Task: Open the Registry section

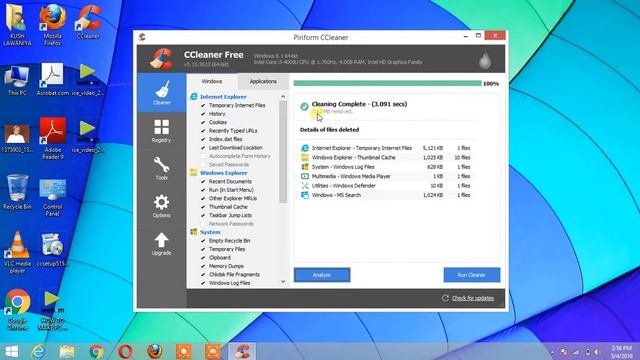Action: [x=162, y=131]
